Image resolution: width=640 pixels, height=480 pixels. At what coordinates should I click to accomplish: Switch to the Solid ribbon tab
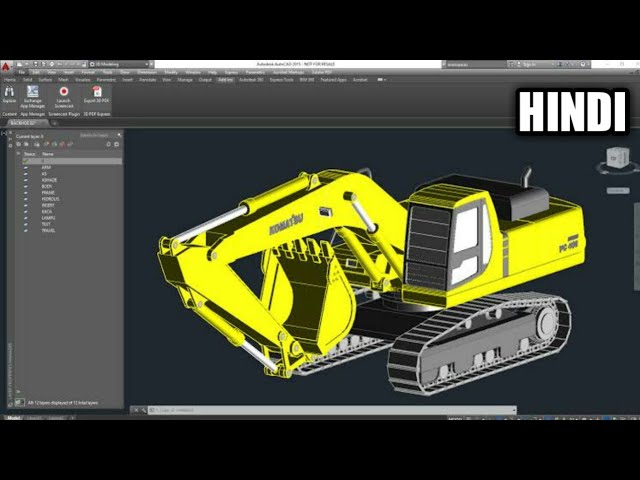[x=27, y=80]
